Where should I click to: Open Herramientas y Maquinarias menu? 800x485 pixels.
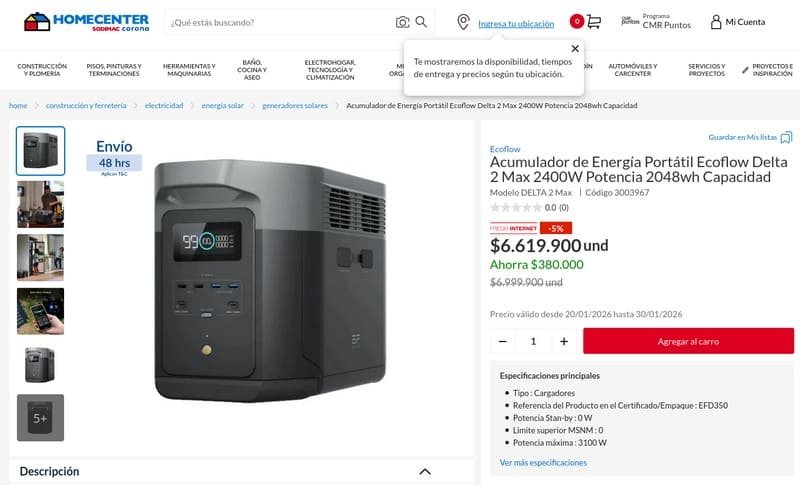[x=189, y=70]
